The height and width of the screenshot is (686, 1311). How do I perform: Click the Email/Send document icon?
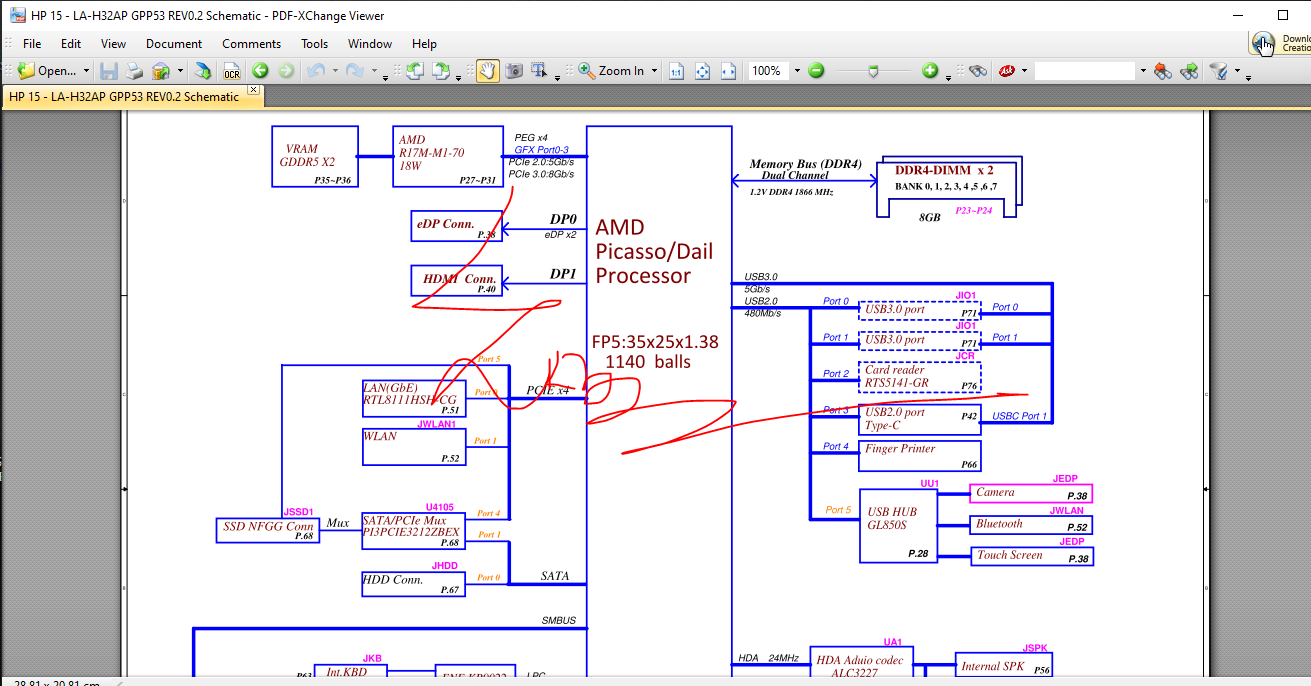[x=203, y=71]
